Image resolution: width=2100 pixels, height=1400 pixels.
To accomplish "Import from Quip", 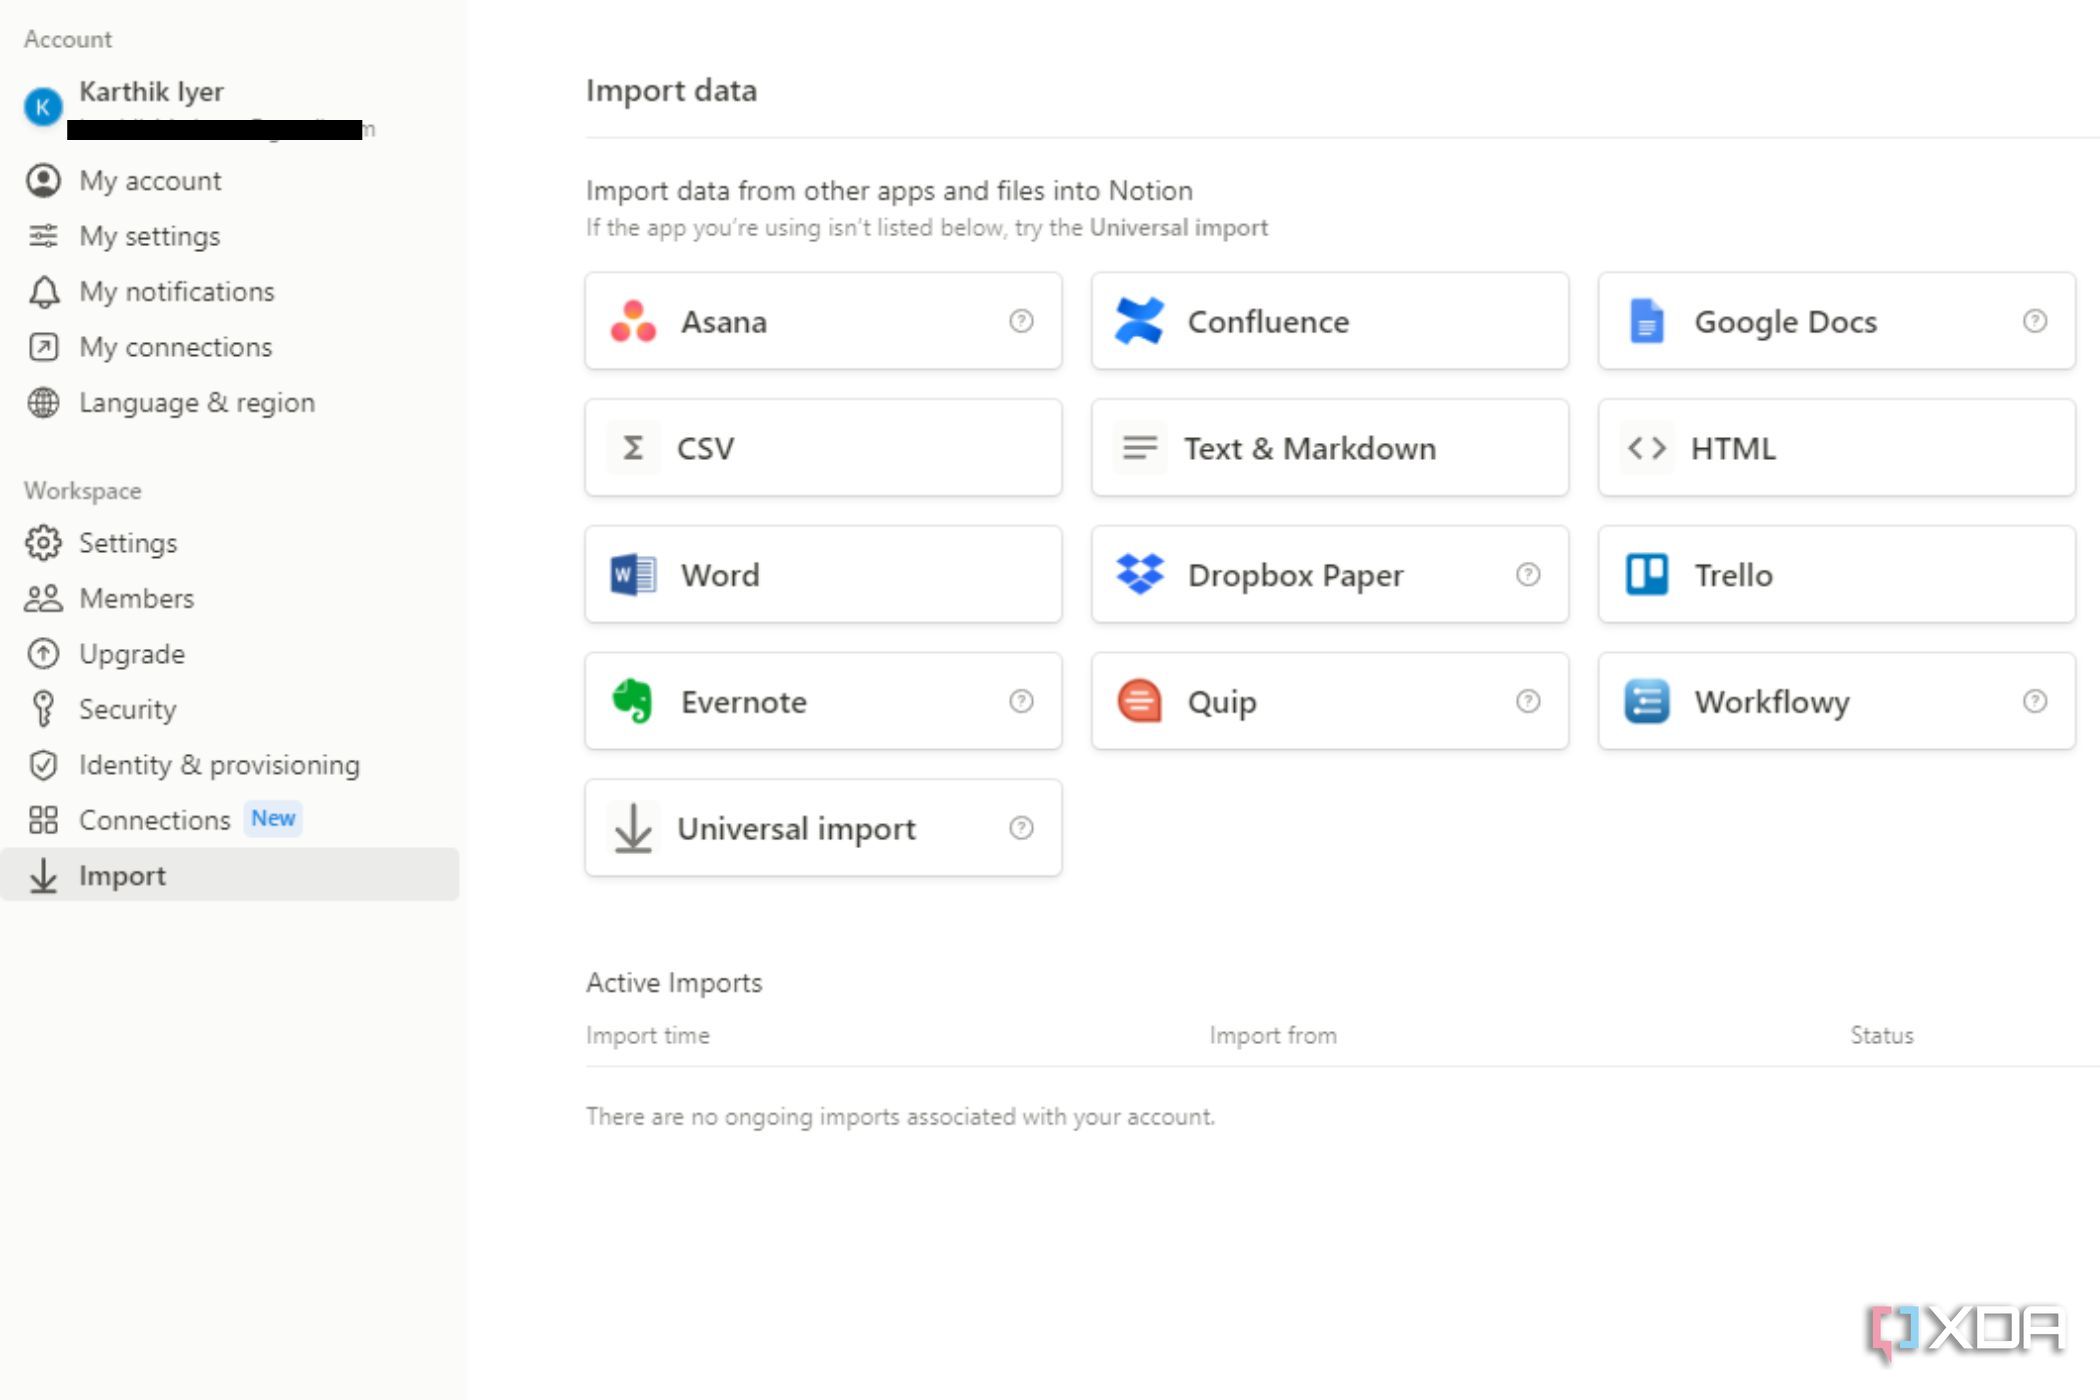I will (x=1330, y=701).
